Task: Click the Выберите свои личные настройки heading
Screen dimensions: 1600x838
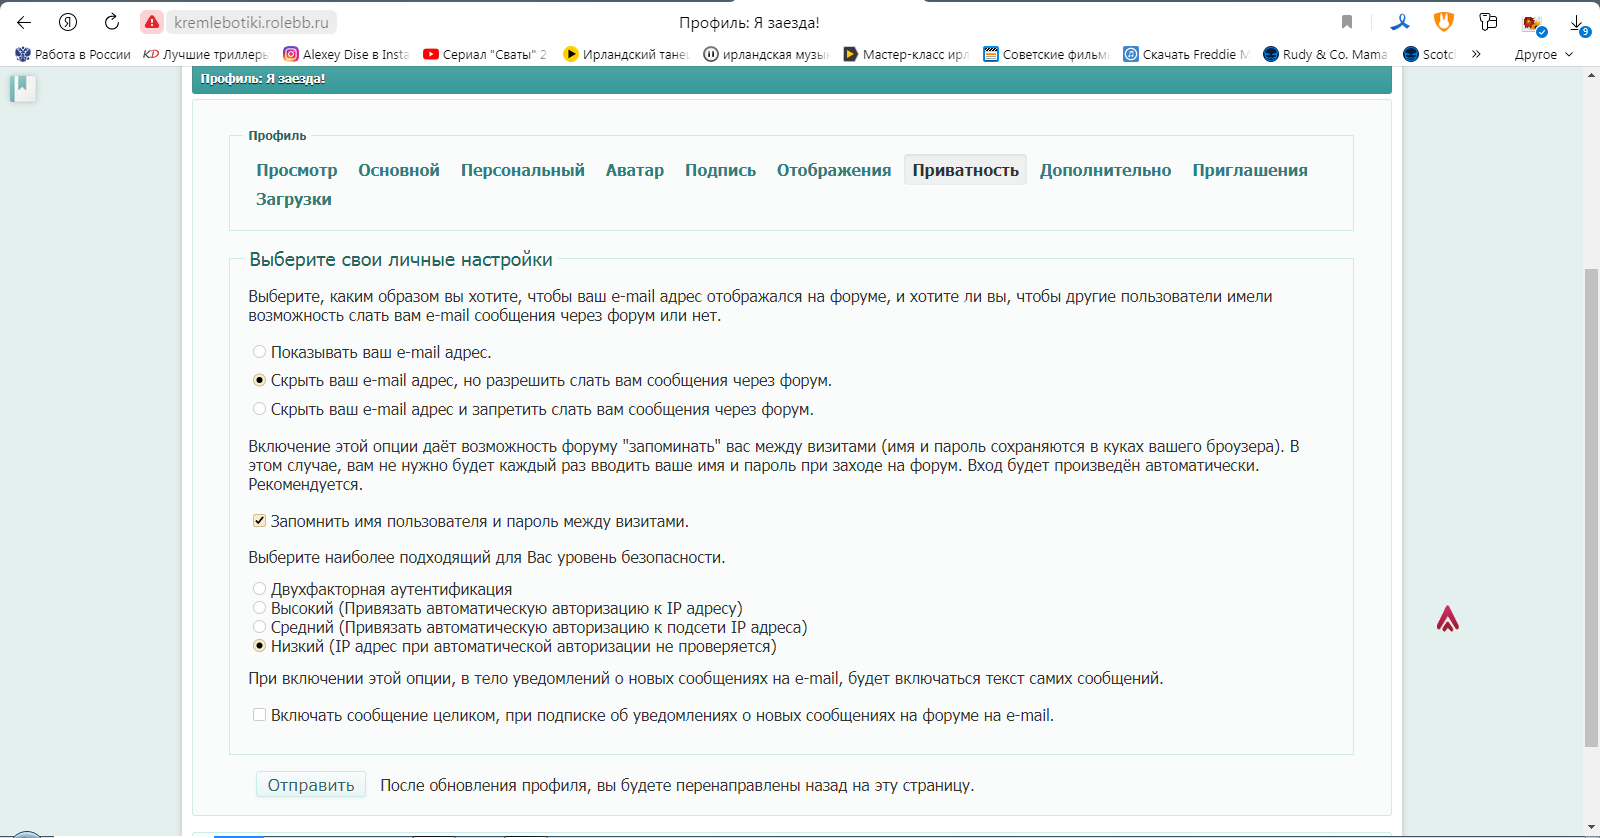Action: 400,259
